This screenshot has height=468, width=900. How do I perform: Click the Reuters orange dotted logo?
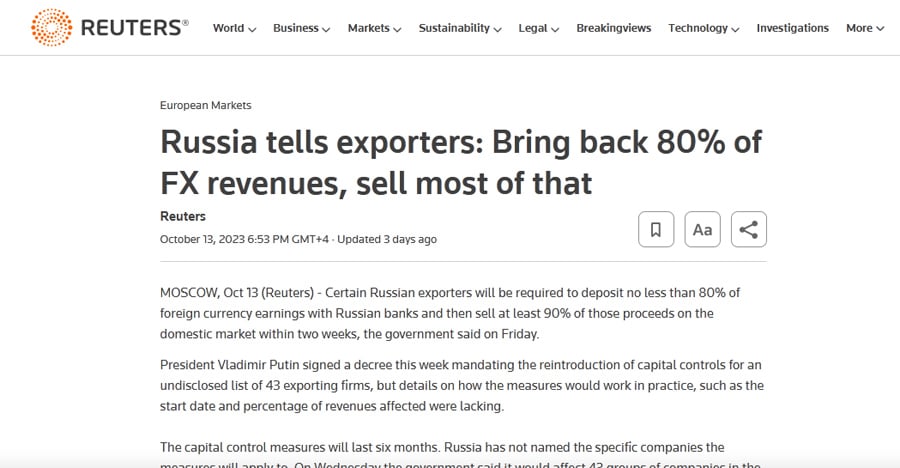coord(52,28)
